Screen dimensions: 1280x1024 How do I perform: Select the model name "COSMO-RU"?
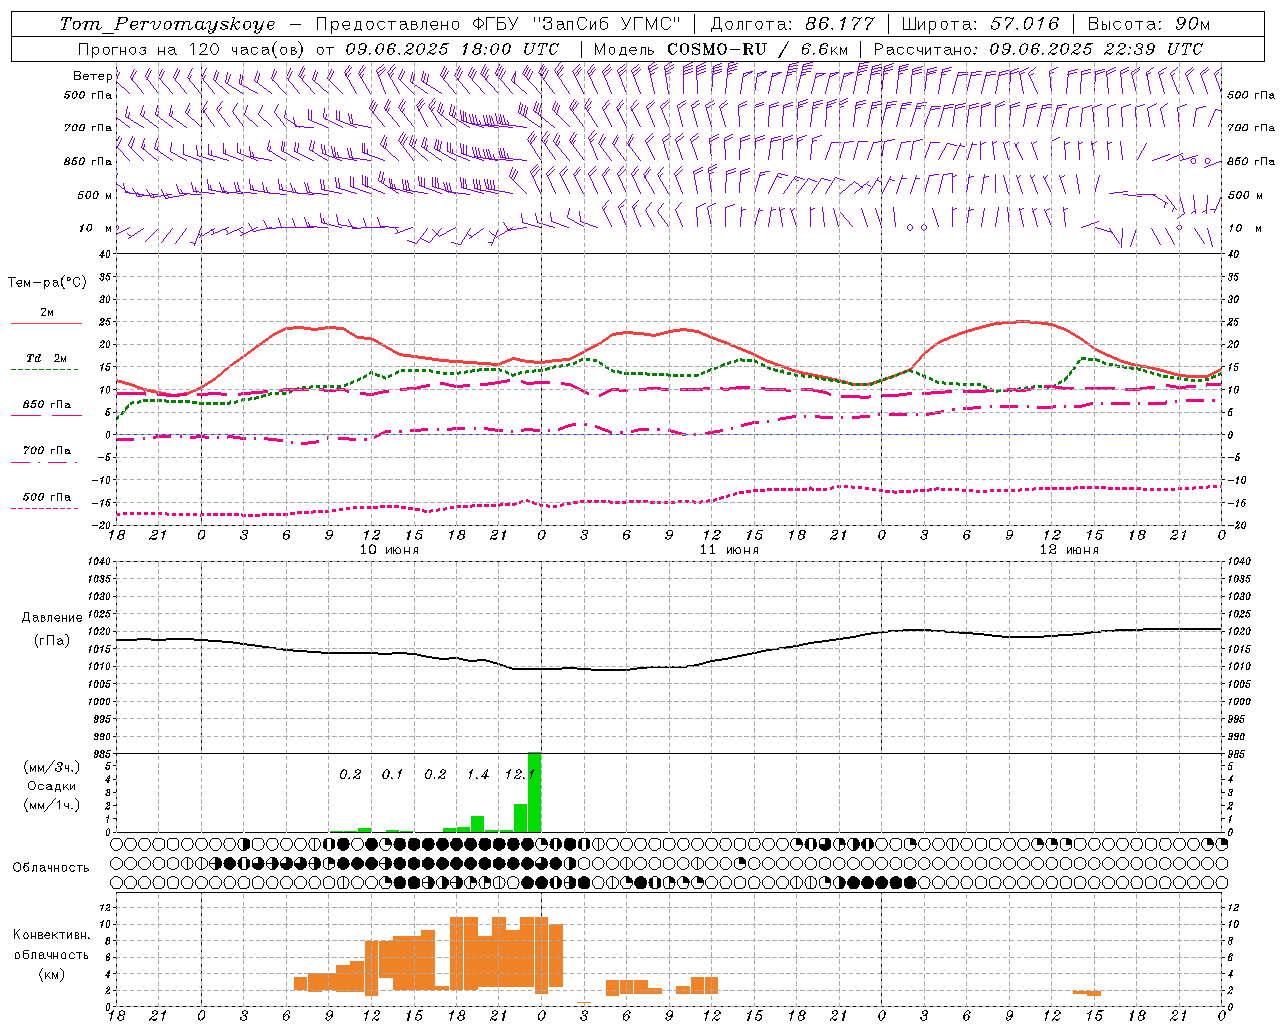coord(716,49)
